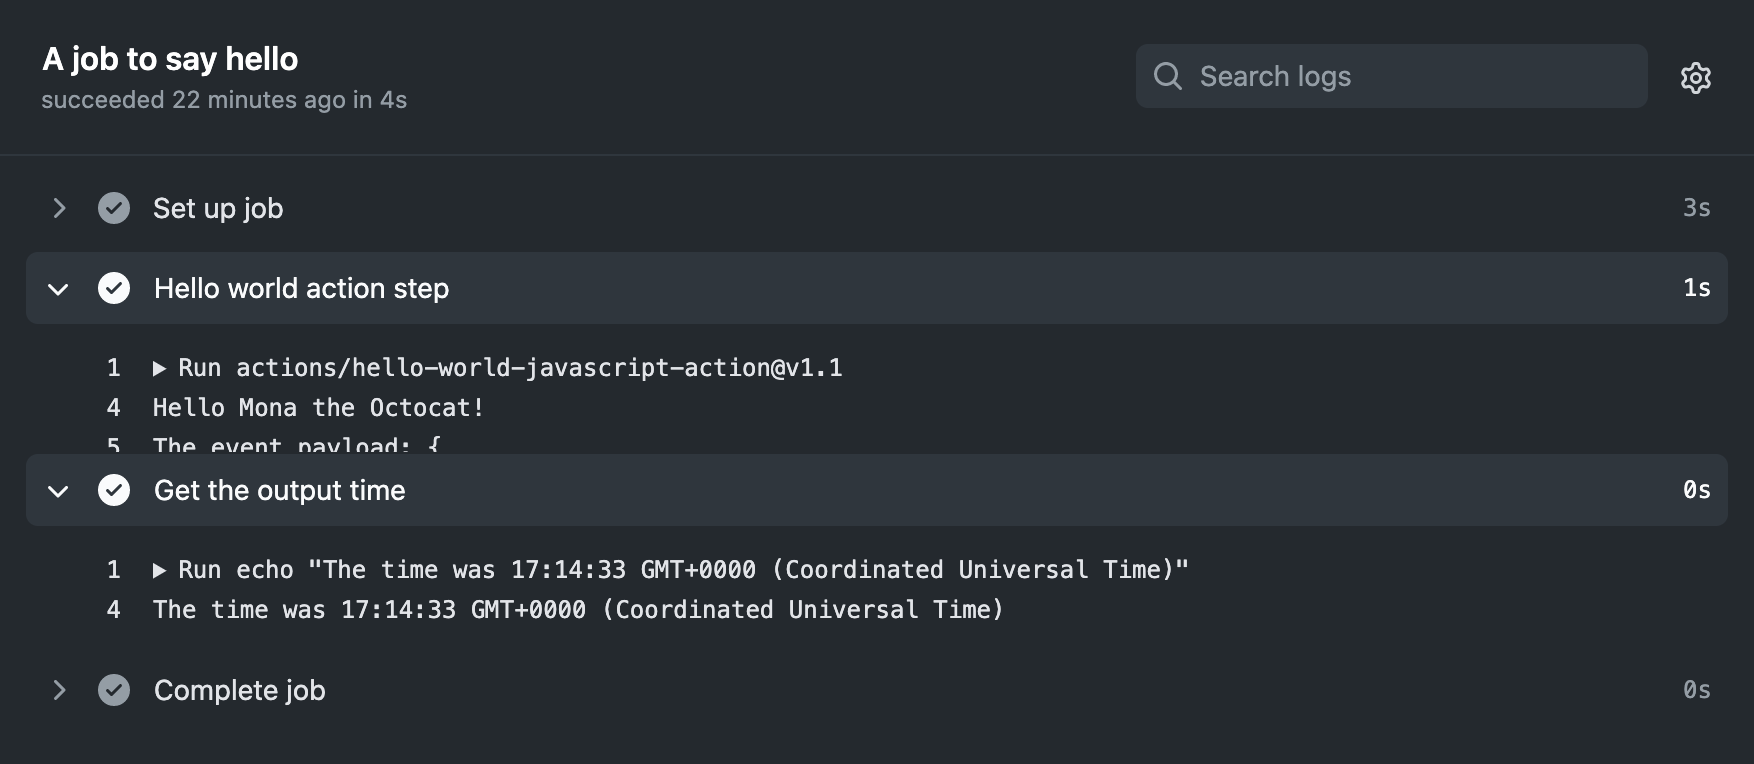Expand the Complete job step
This screenshot has width=1754, height=764.
tap(59, 690)
